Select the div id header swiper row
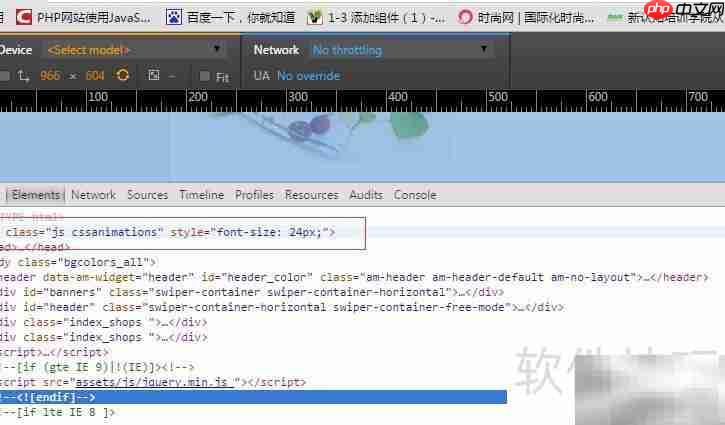This screenshot has height=425, width=725. (282, 307)
